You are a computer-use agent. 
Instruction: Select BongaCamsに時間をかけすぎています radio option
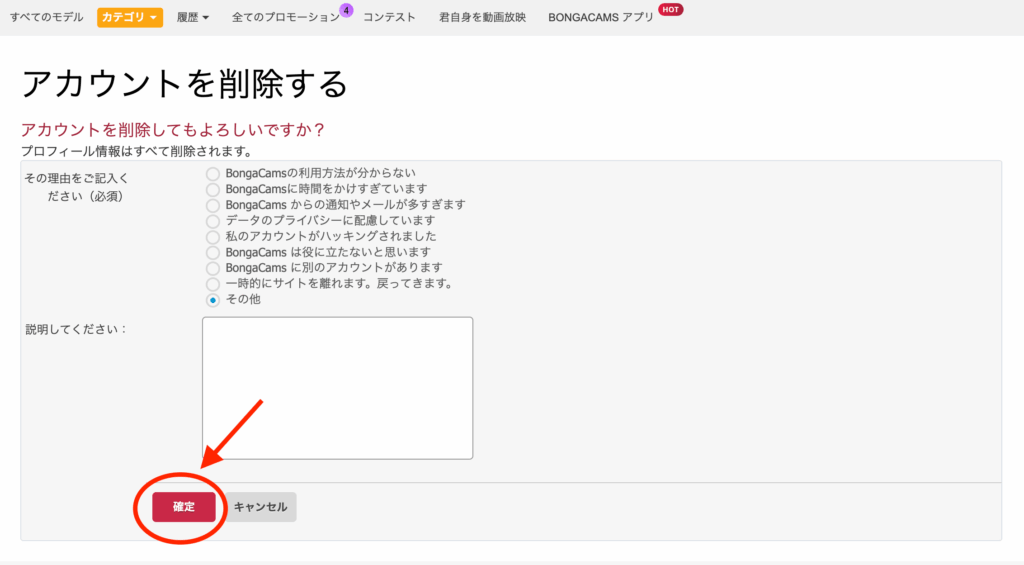coord(213,189)
